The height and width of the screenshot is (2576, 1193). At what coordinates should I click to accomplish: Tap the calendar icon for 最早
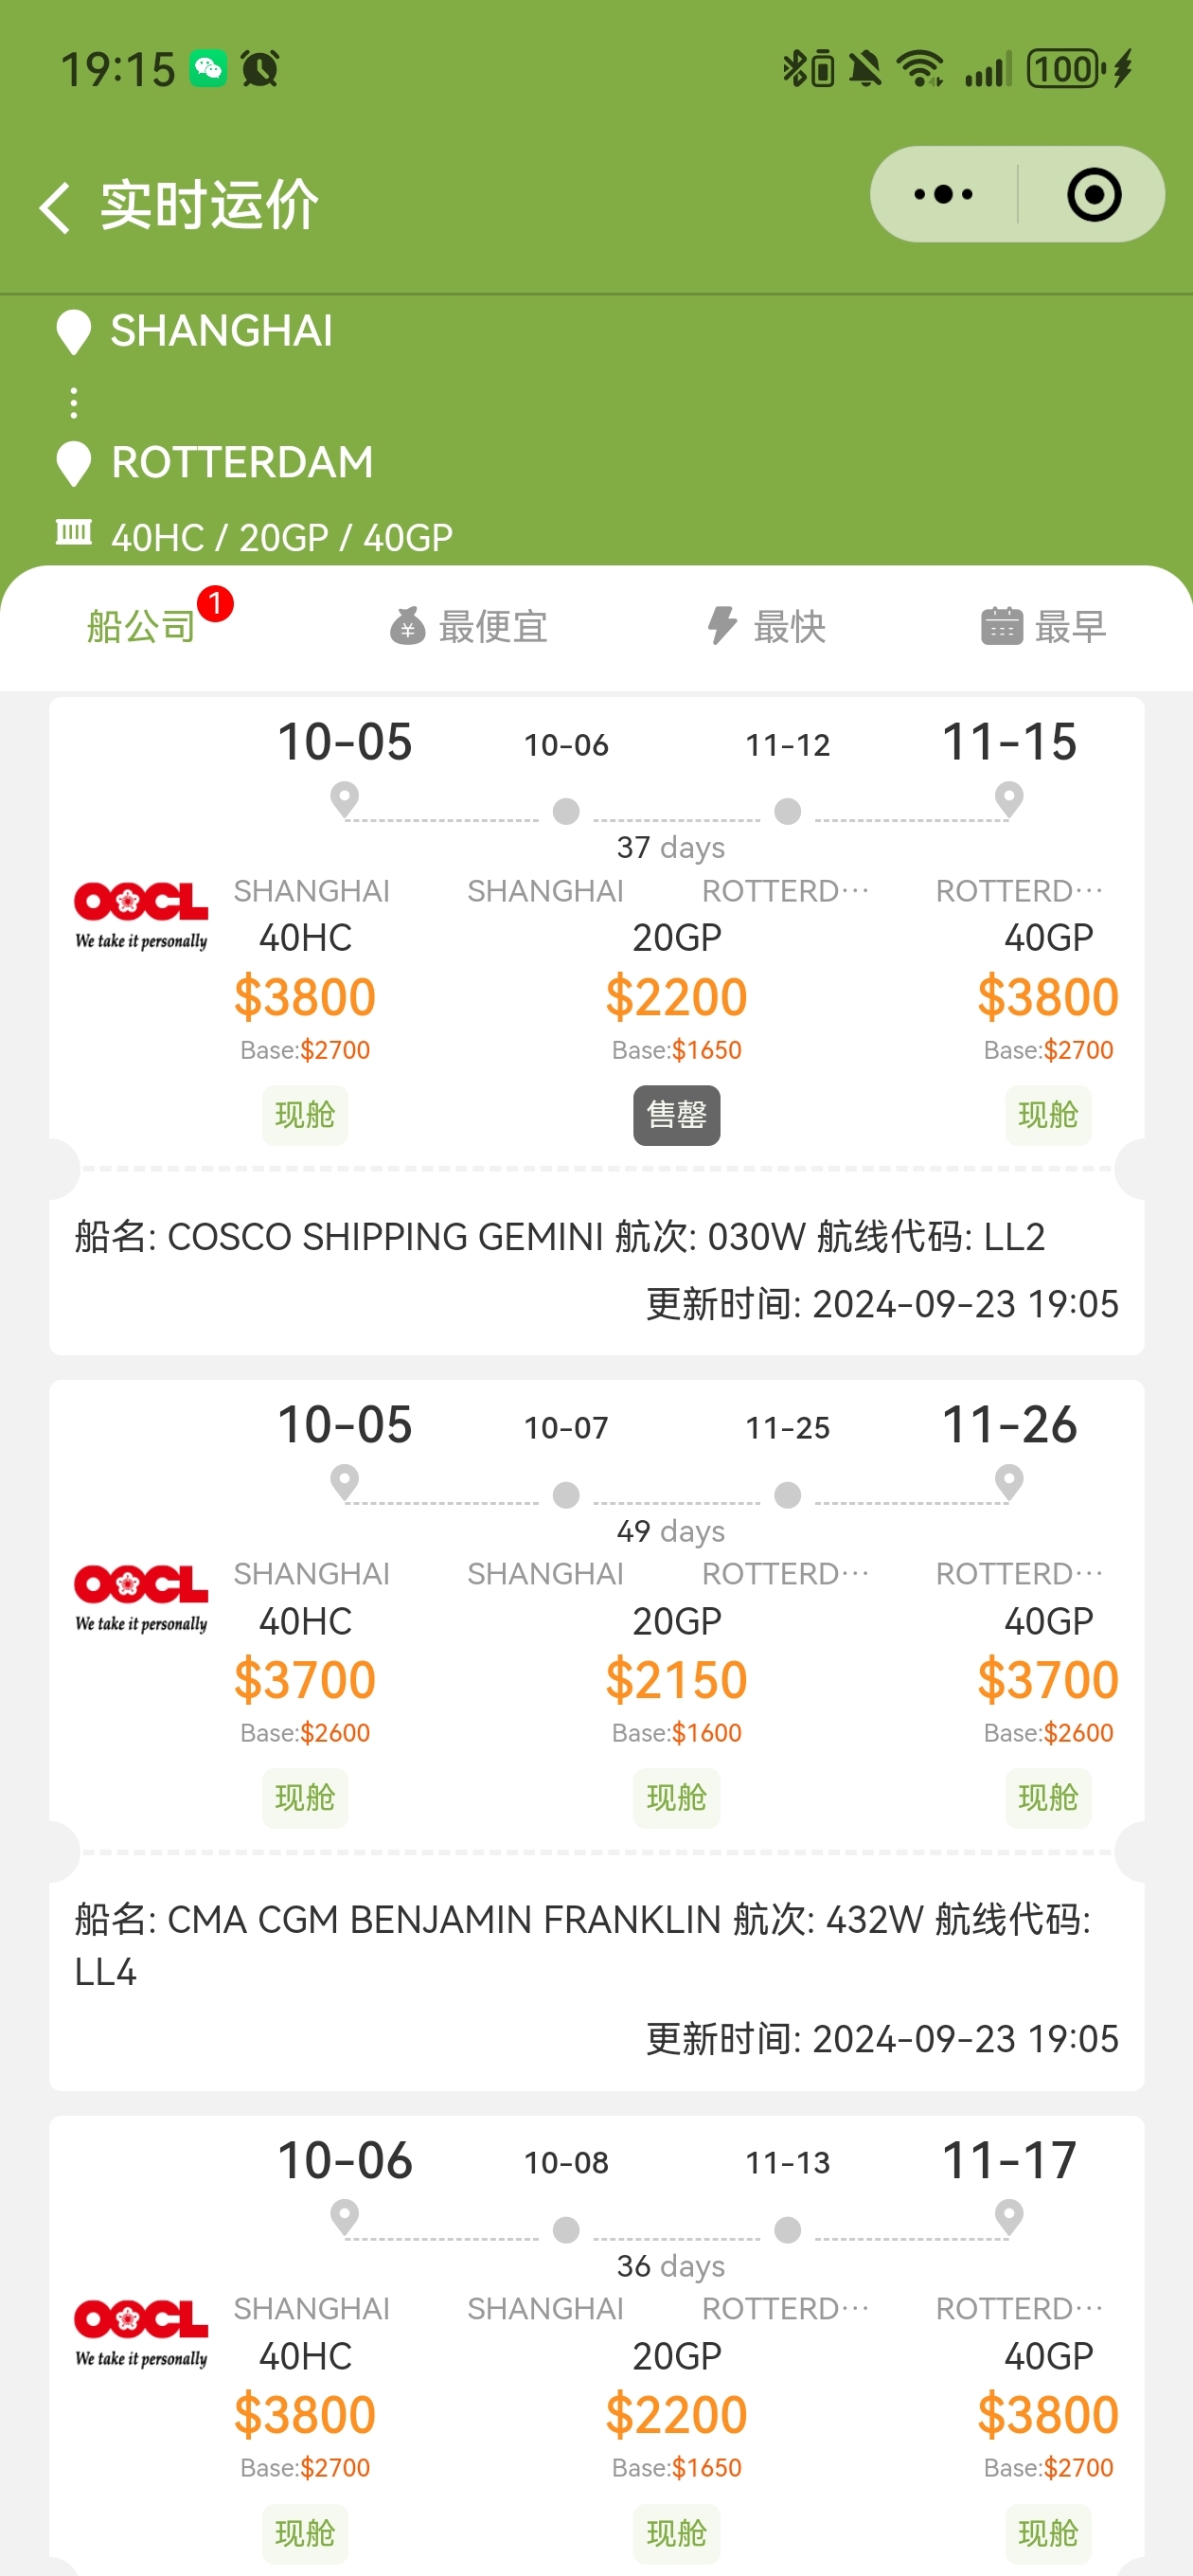point(1001,626)
